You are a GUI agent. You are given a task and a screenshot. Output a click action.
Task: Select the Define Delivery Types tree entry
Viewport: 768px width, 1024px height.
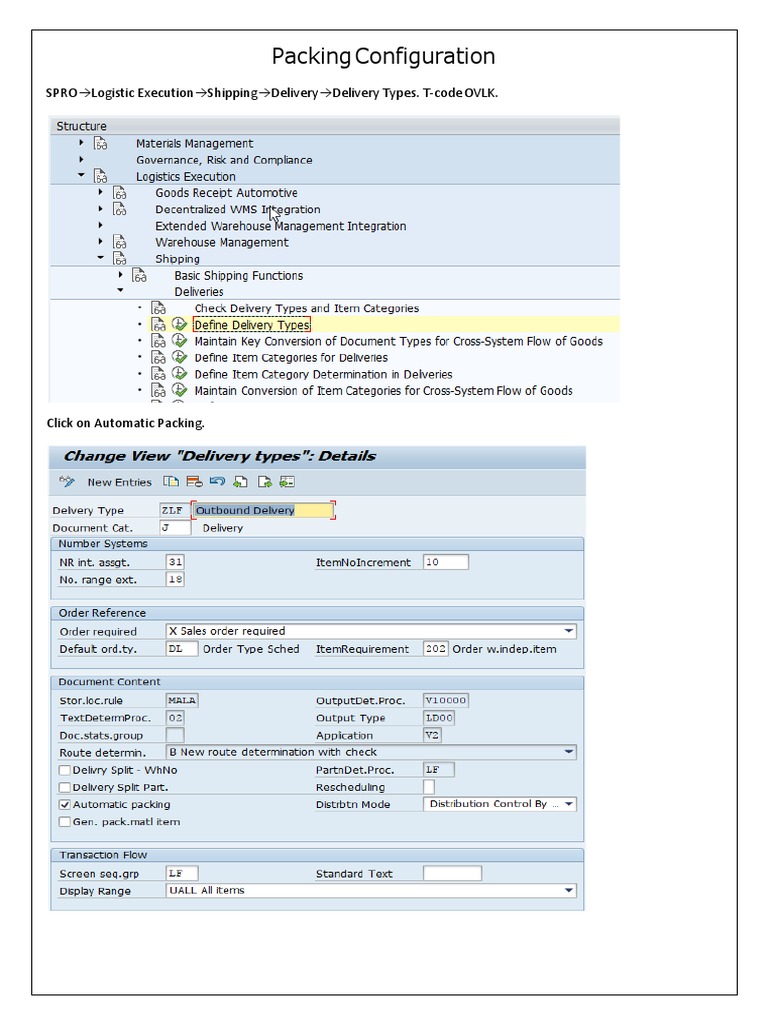(x=252, y=325)
